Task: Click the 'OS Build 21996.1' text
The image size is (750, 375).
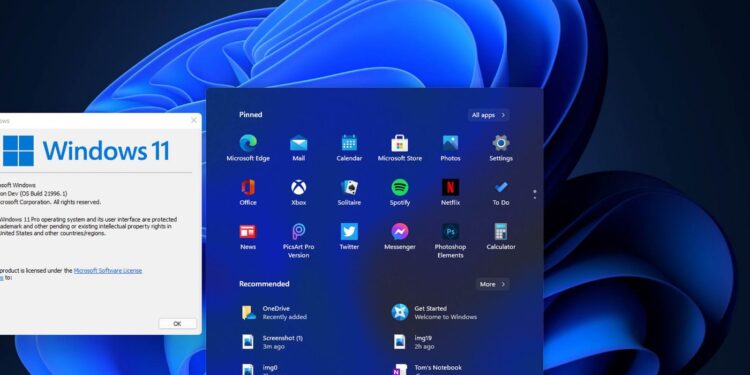Action: pyautogui.click(x=44, y=194)
